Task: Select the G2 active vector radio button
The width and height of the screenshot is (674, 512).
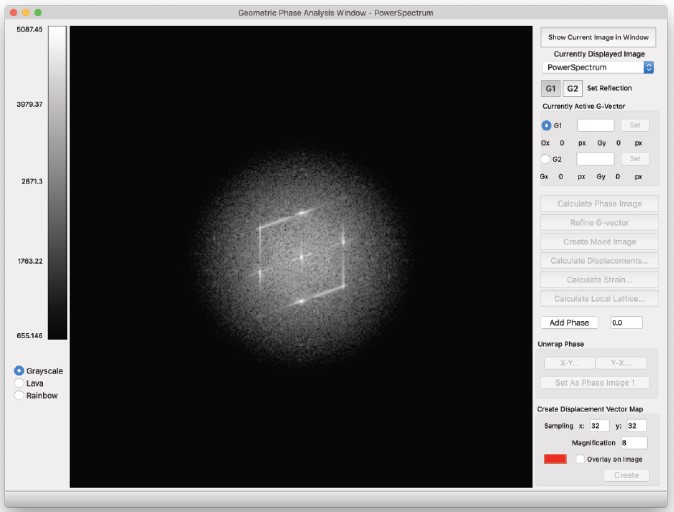Action: tap(546, 158)
